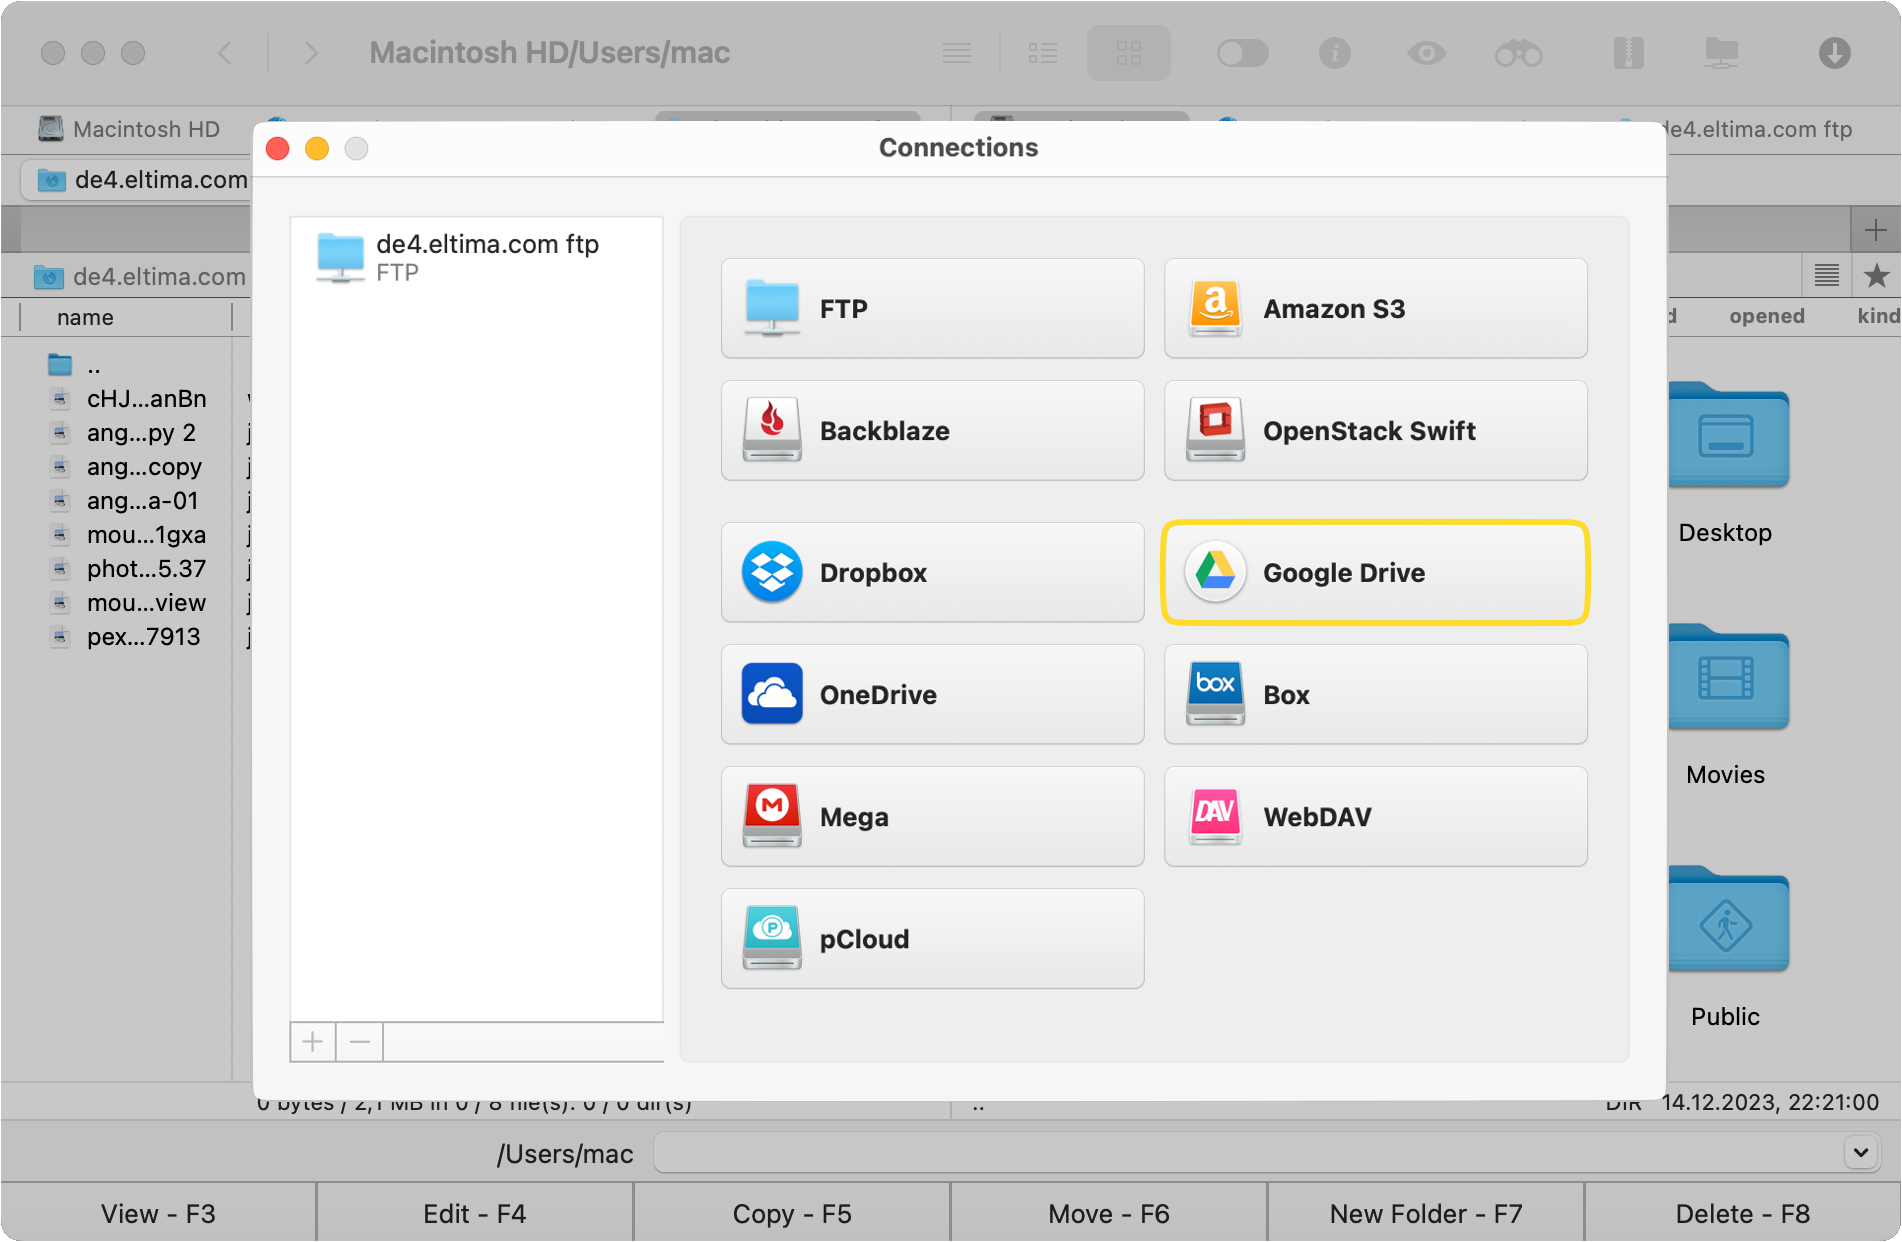Flip the hidden files toggle switch in toolbar
The height and width of the screenshot is (1242, 1902).
click(x=1242, y=53)
